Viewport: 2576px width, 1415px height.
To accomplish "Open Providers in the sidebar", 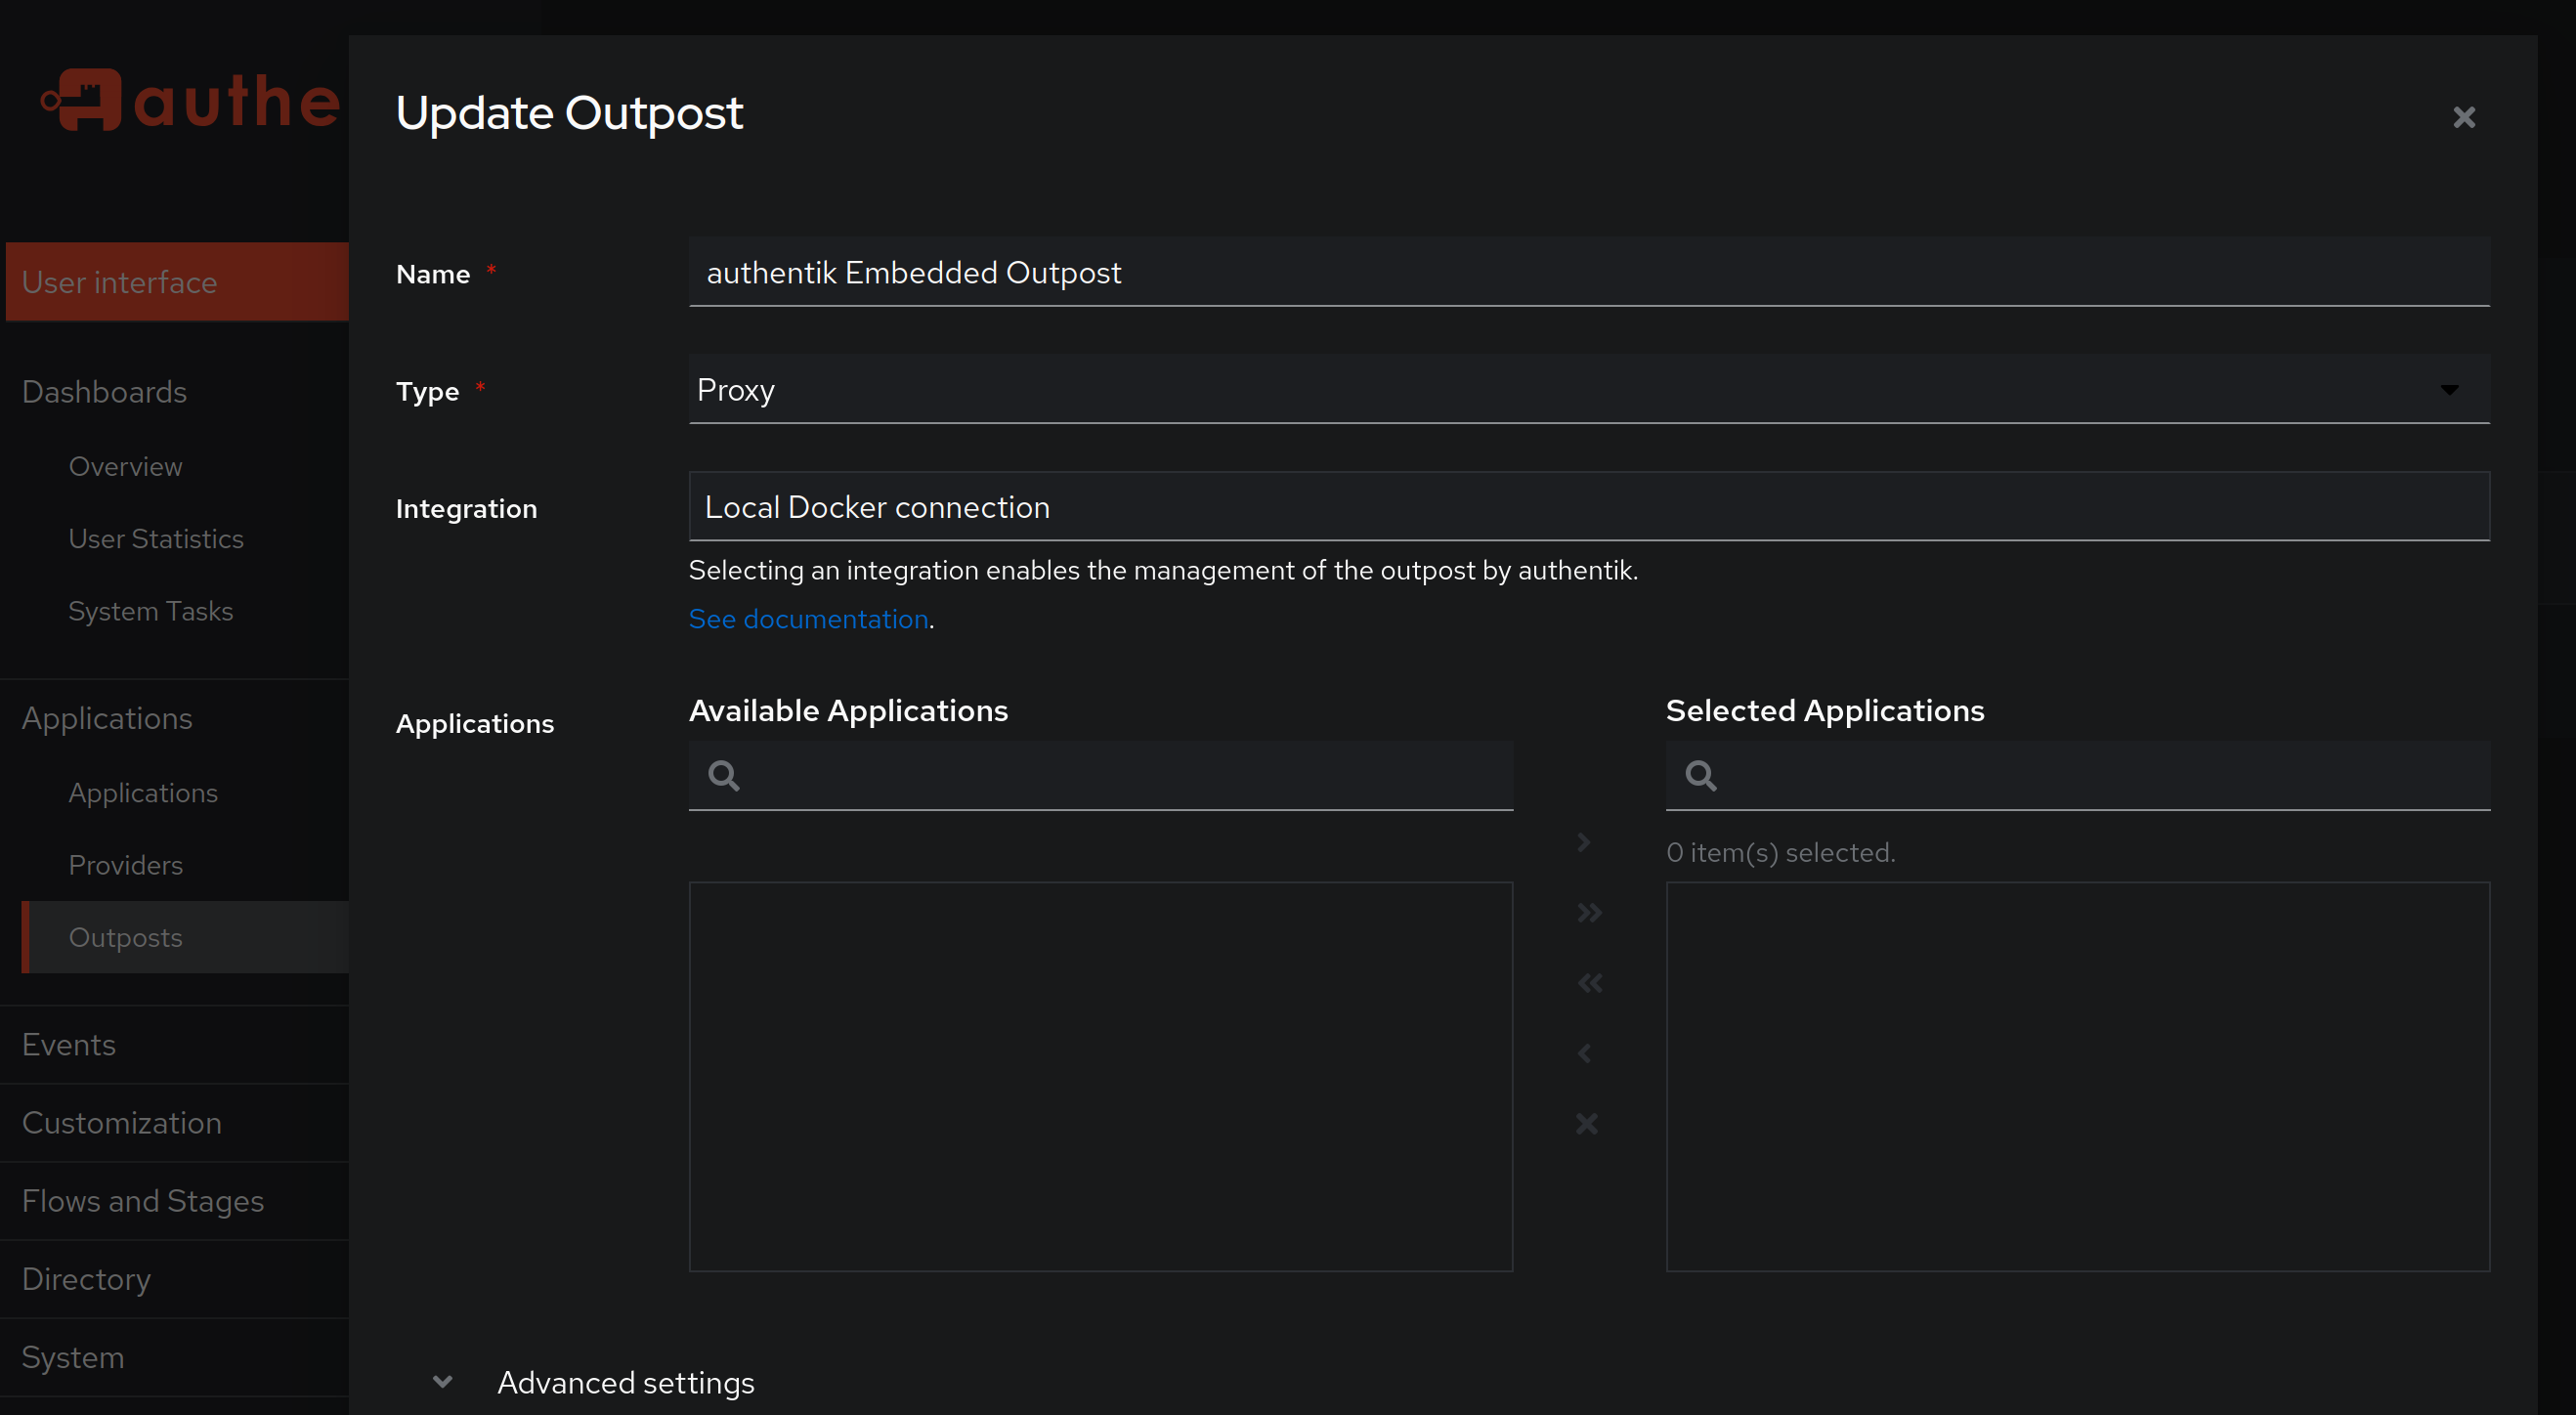I will (125, 865).
